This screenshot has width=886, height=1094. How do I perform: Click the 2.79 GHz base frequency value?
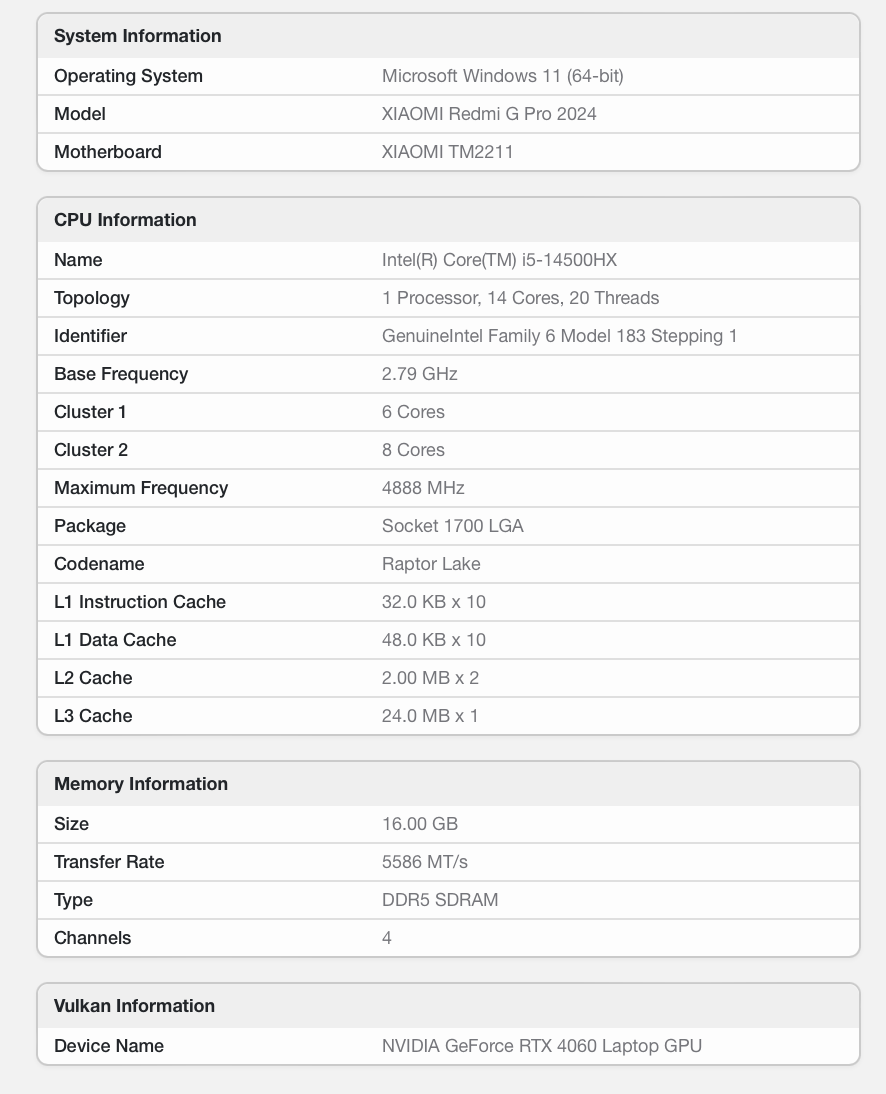click(x=419, y=374)
